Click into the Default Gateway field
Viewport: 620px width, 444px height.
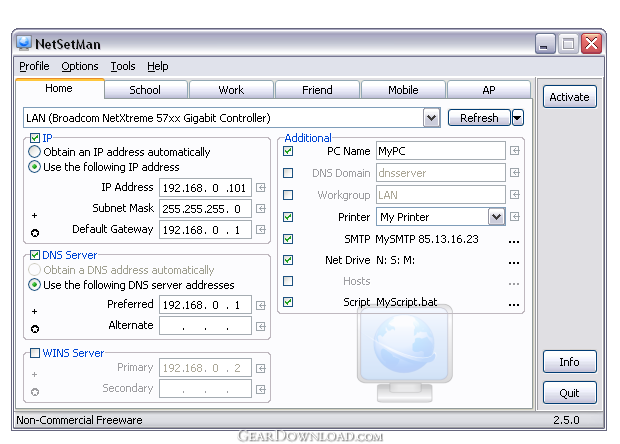tap(205, 230)
